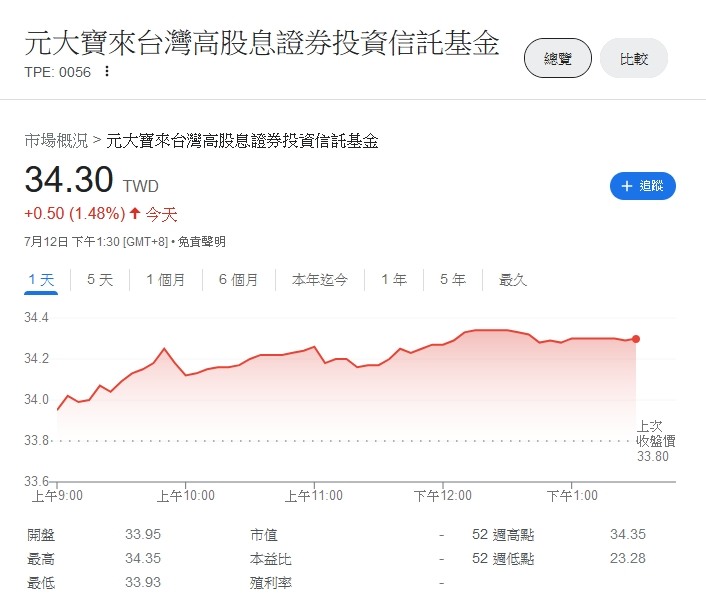The height and width of the screenshot is (607, 706).
Task: Click the main fund title heading
Action: [x=262, y=44]
